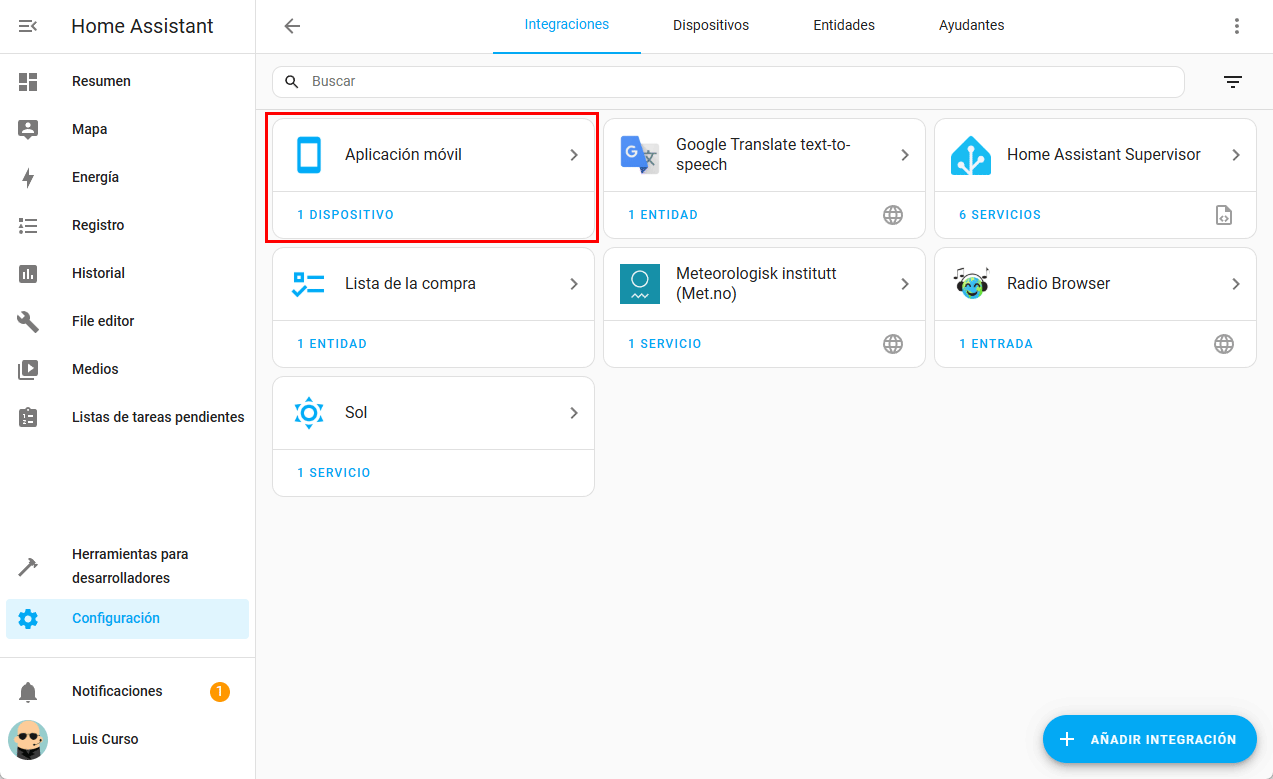Image resolution: width=1273 pixels, height=779 pixels.
Task: Open the filter options icon
Action: coord(1233,82)
